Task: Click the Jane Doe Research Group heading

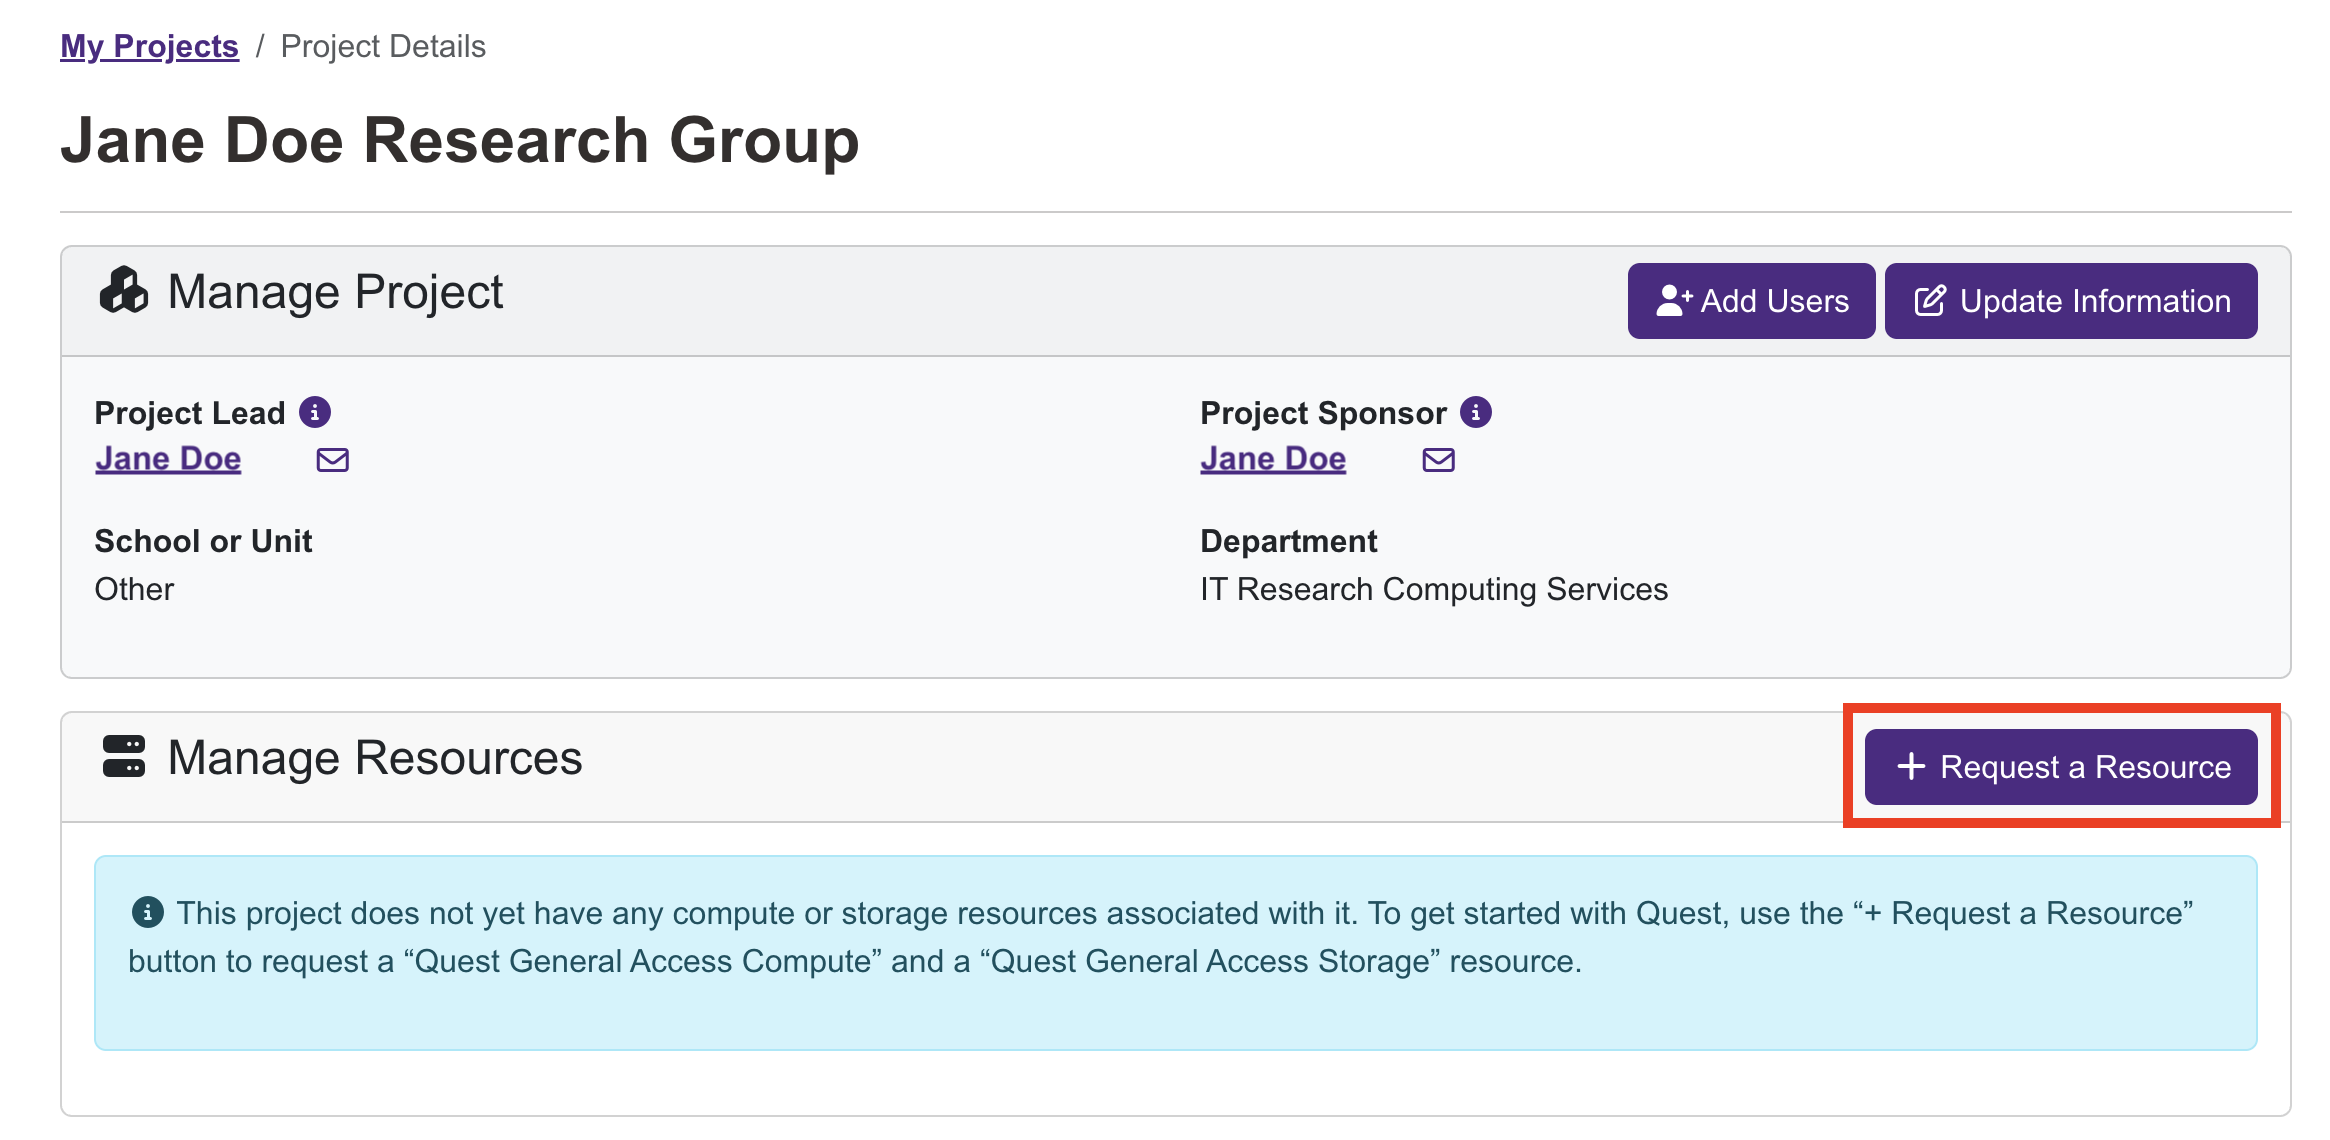Action: (460, 140)
